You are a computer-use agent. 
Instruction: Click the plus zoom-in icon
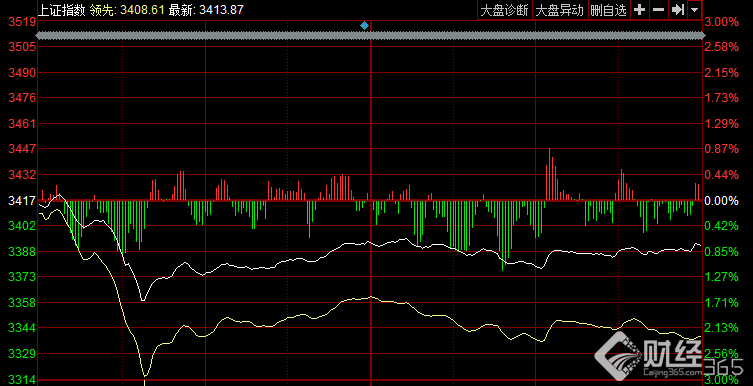pyautogui.click(x=639, y=10)
